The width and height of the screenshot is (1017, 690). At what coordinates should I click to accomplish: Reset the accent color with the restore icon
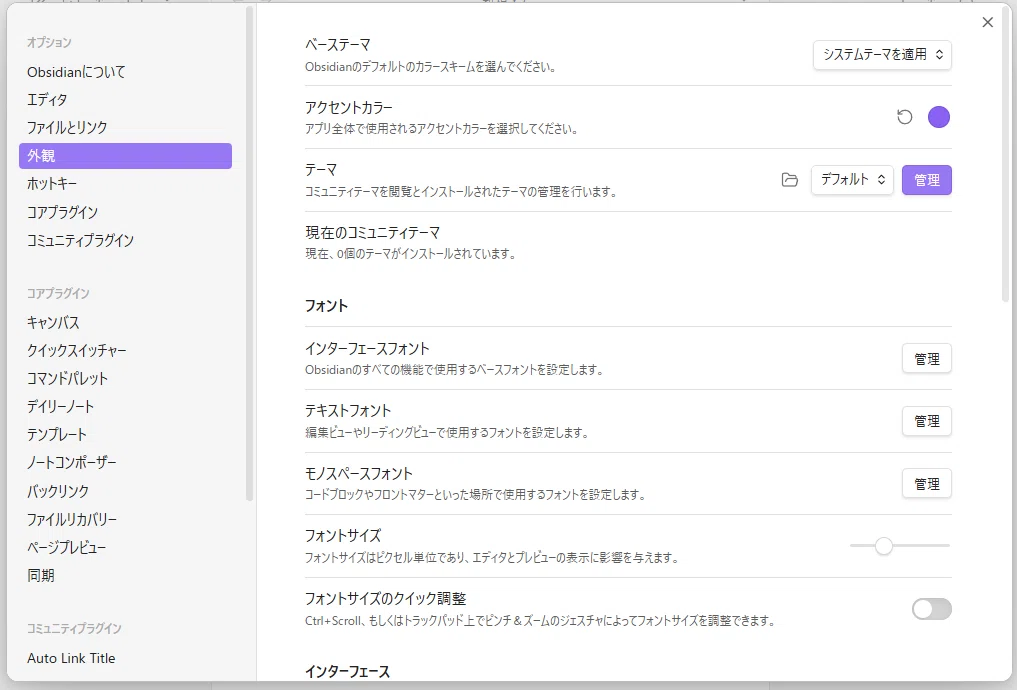[x=904, y=117]
